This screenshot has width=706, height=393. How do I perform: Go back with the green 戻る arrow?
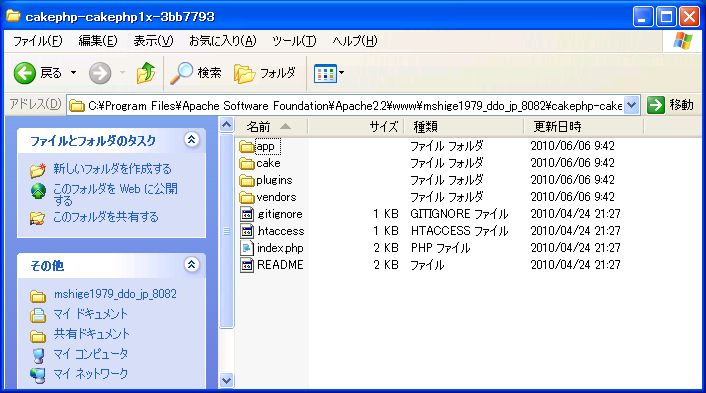coord(24,73)
